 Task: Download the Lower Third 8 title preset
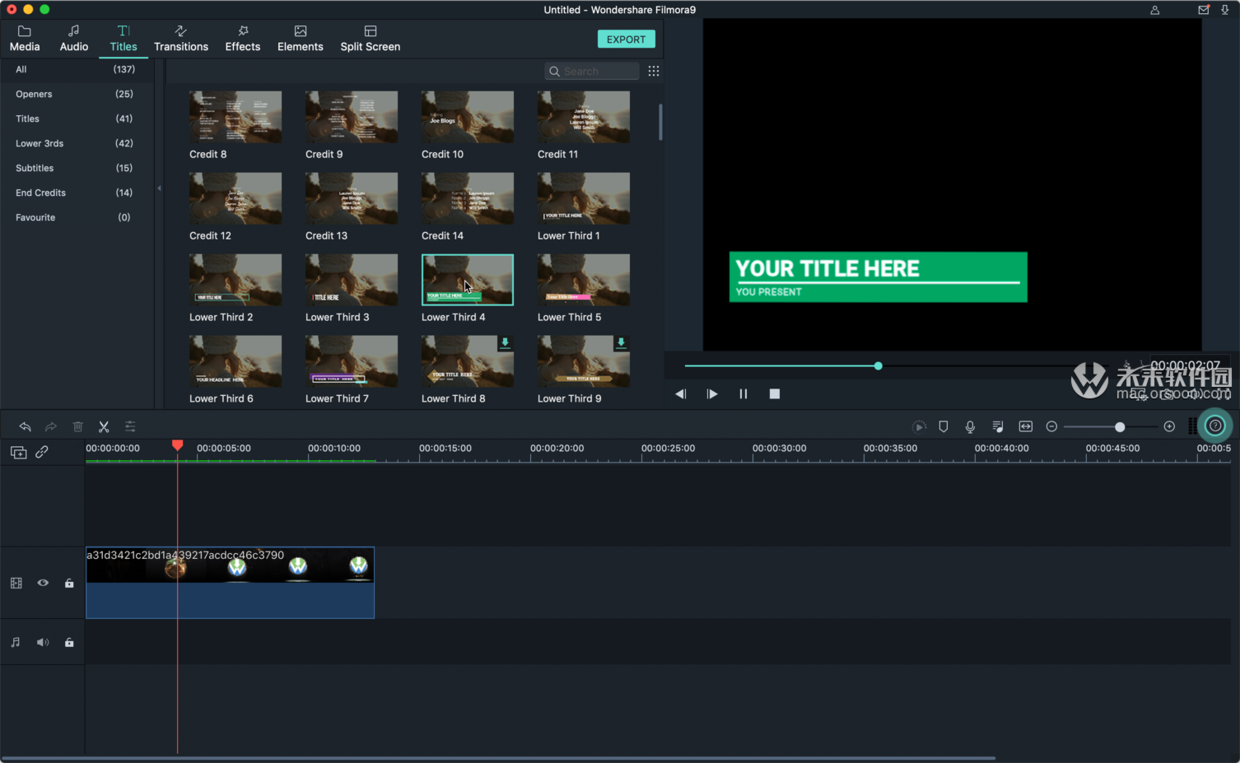point(505,343)
